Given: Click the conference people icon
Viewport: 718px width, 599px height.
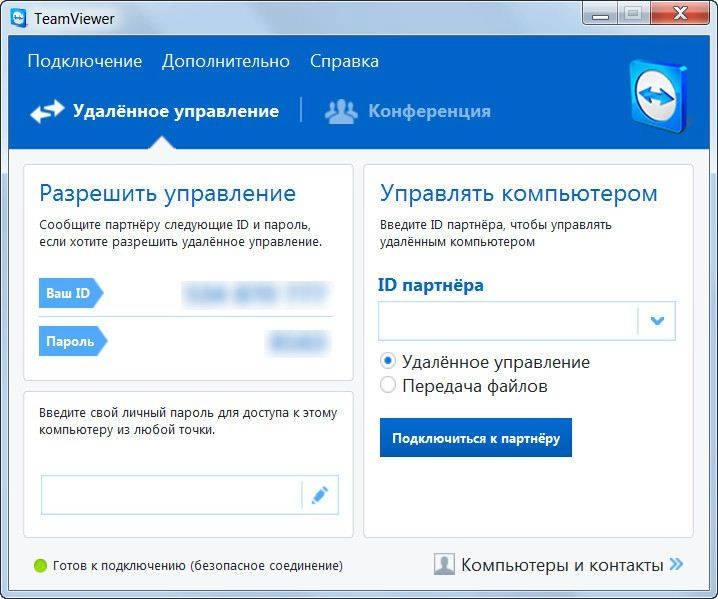Looking at the screenshot, I should coord(341,111).
